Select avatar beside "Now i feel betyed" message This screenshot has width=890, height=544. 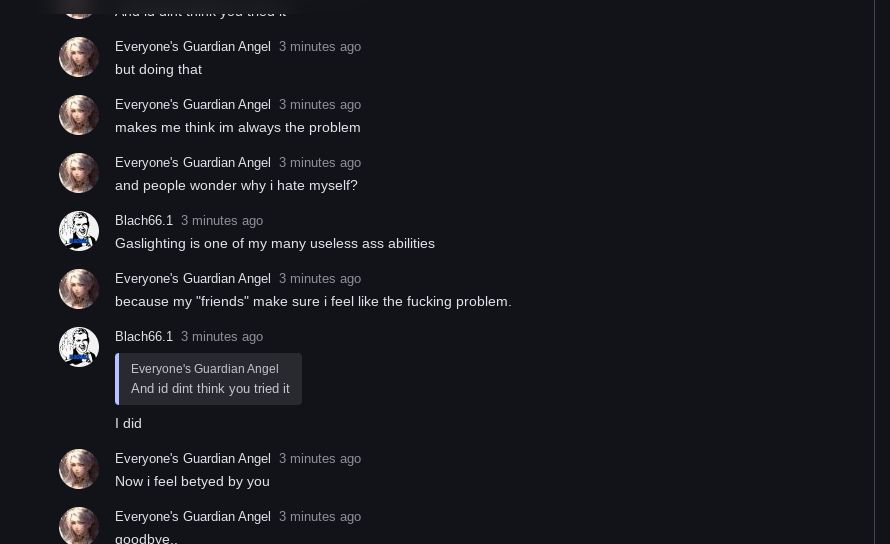(x=79, y=470)
